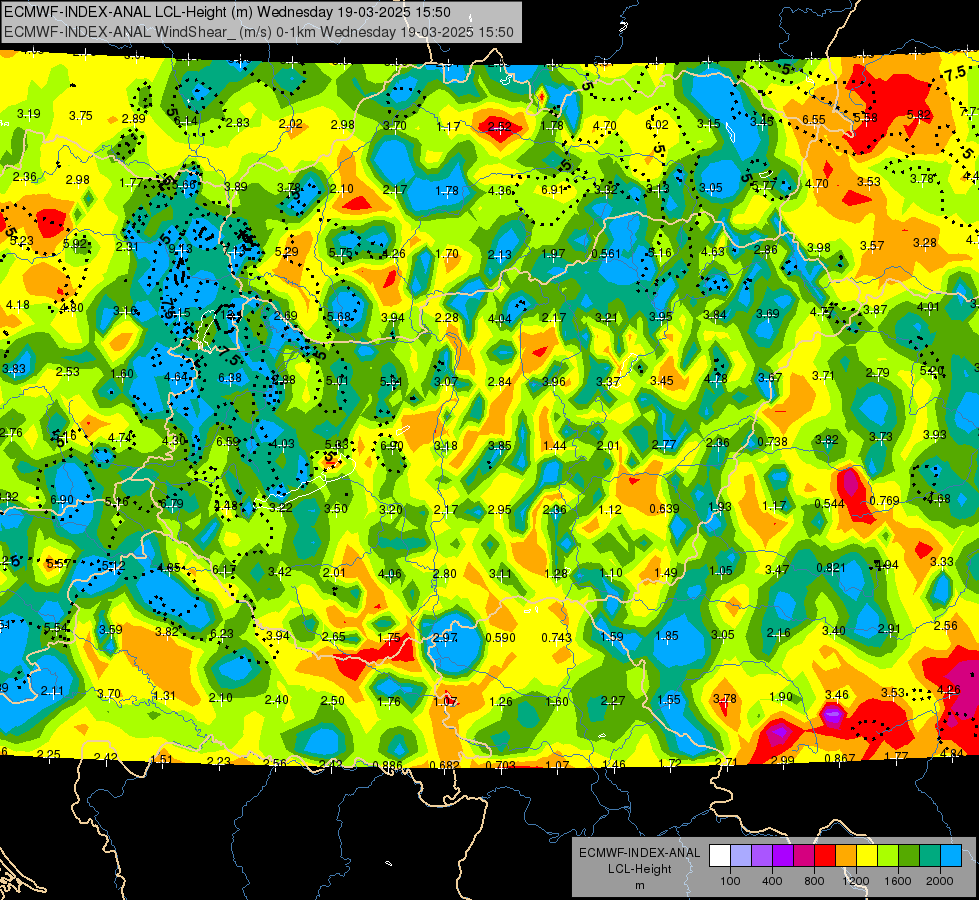Click the '2000' legend scale label

(x=940, y=881)
